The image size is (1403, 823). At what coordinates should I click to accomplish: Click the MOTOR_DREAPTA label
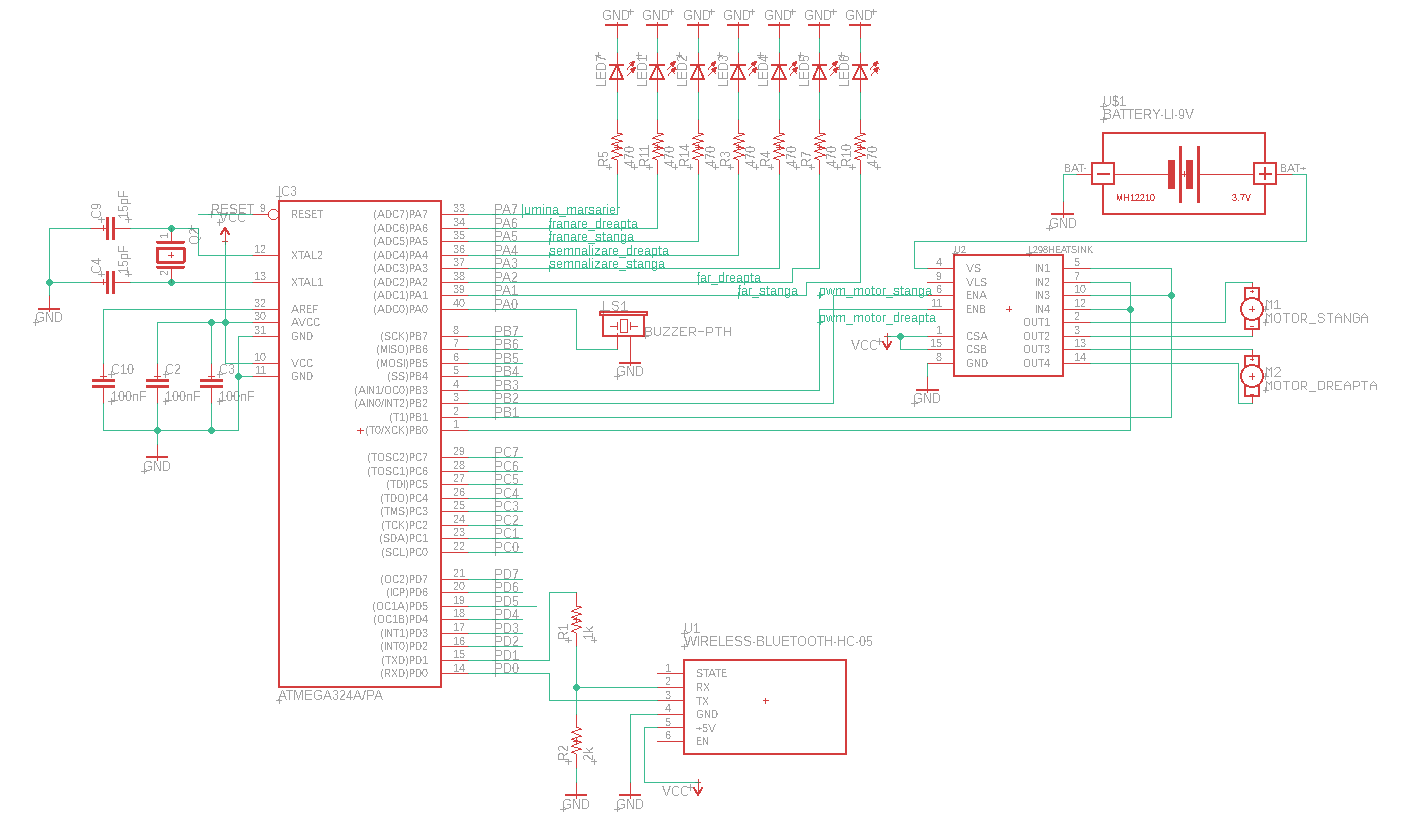coord(1321,385)
